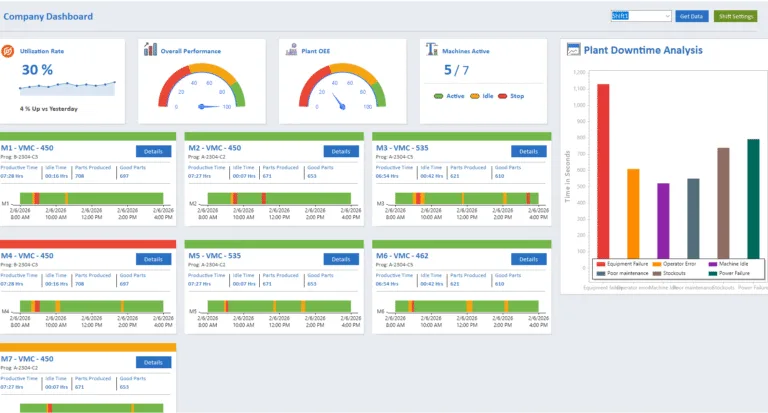
Task: Click the Utilization Rate icon
Action: coord(8,51)
